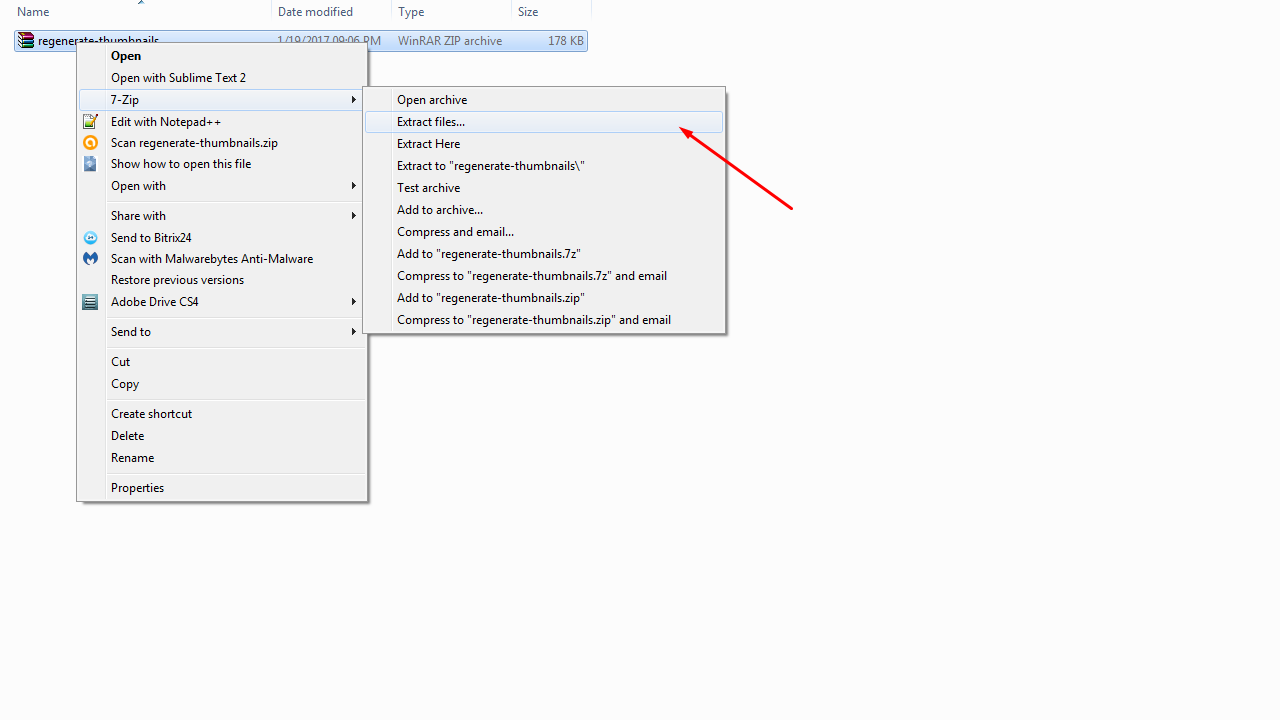This screenshot has height=720, width=1280.
Task: Click the Bitrix24 icon in context menu
Action: click(90, 238)
